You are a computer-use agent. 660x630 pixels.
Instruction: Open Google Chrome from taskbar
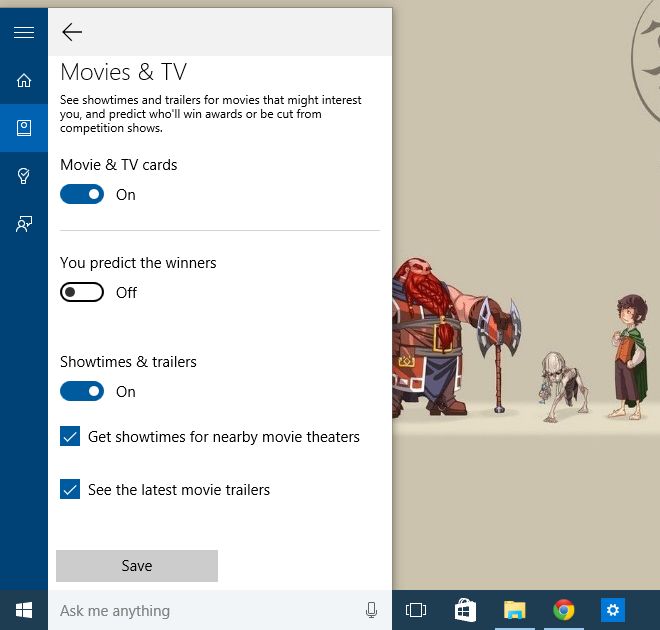pos(564,610)
